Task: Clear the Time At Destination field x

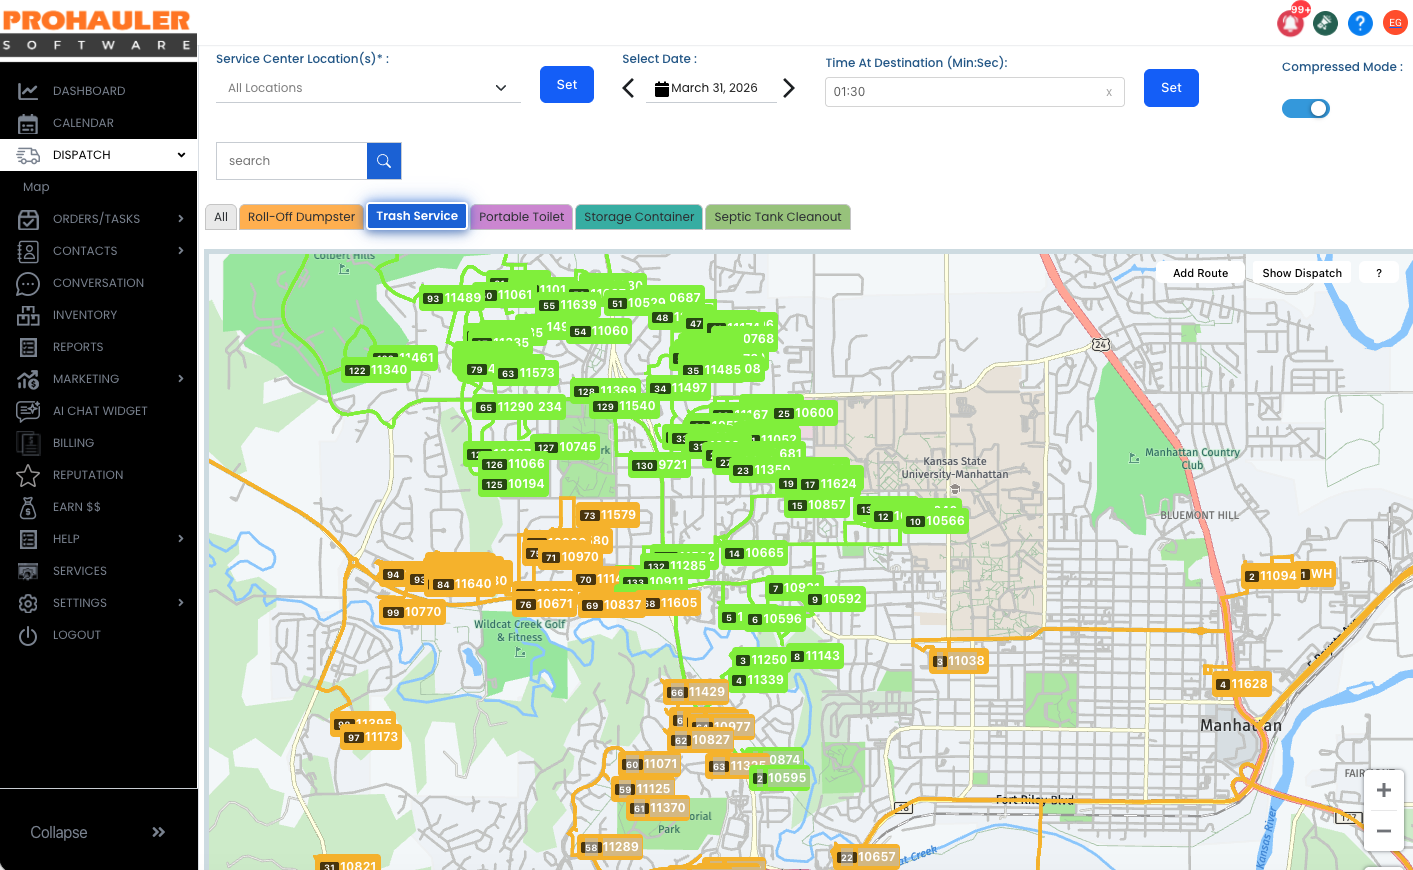Action: 1109,92
